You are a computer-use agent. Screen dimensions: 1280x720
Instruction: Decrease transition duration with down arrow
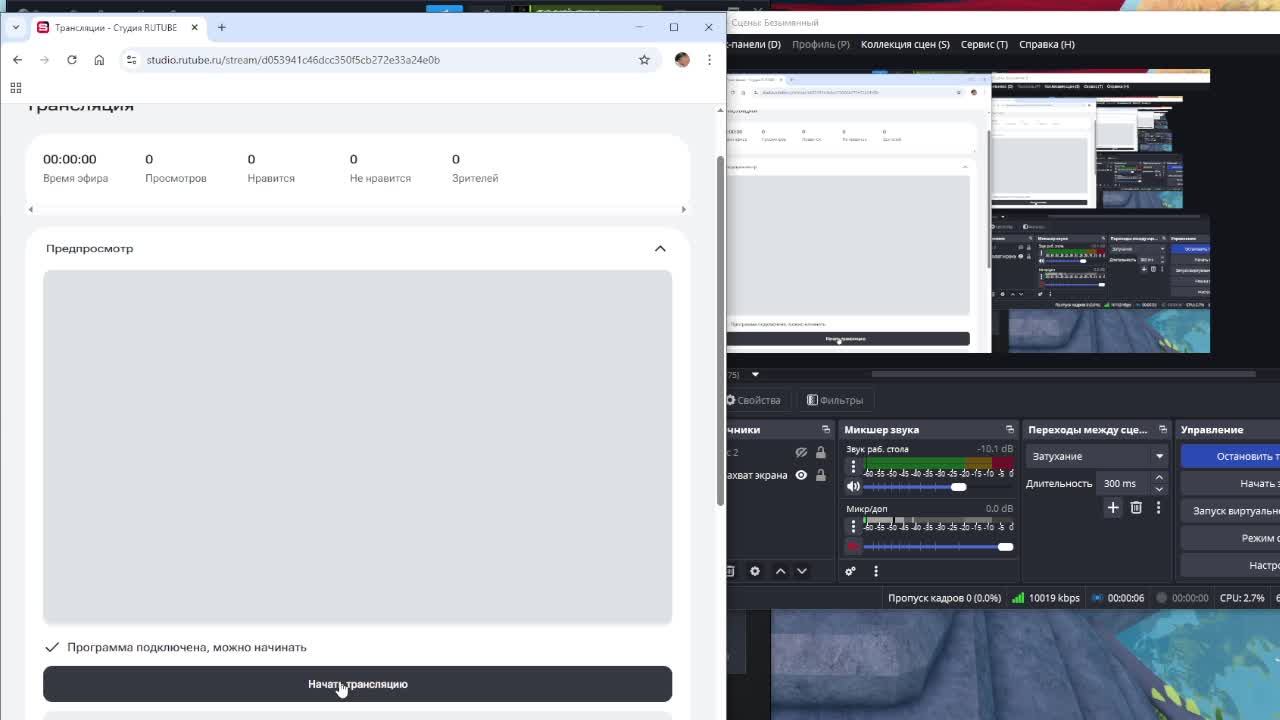click(x=1159, y=489)
